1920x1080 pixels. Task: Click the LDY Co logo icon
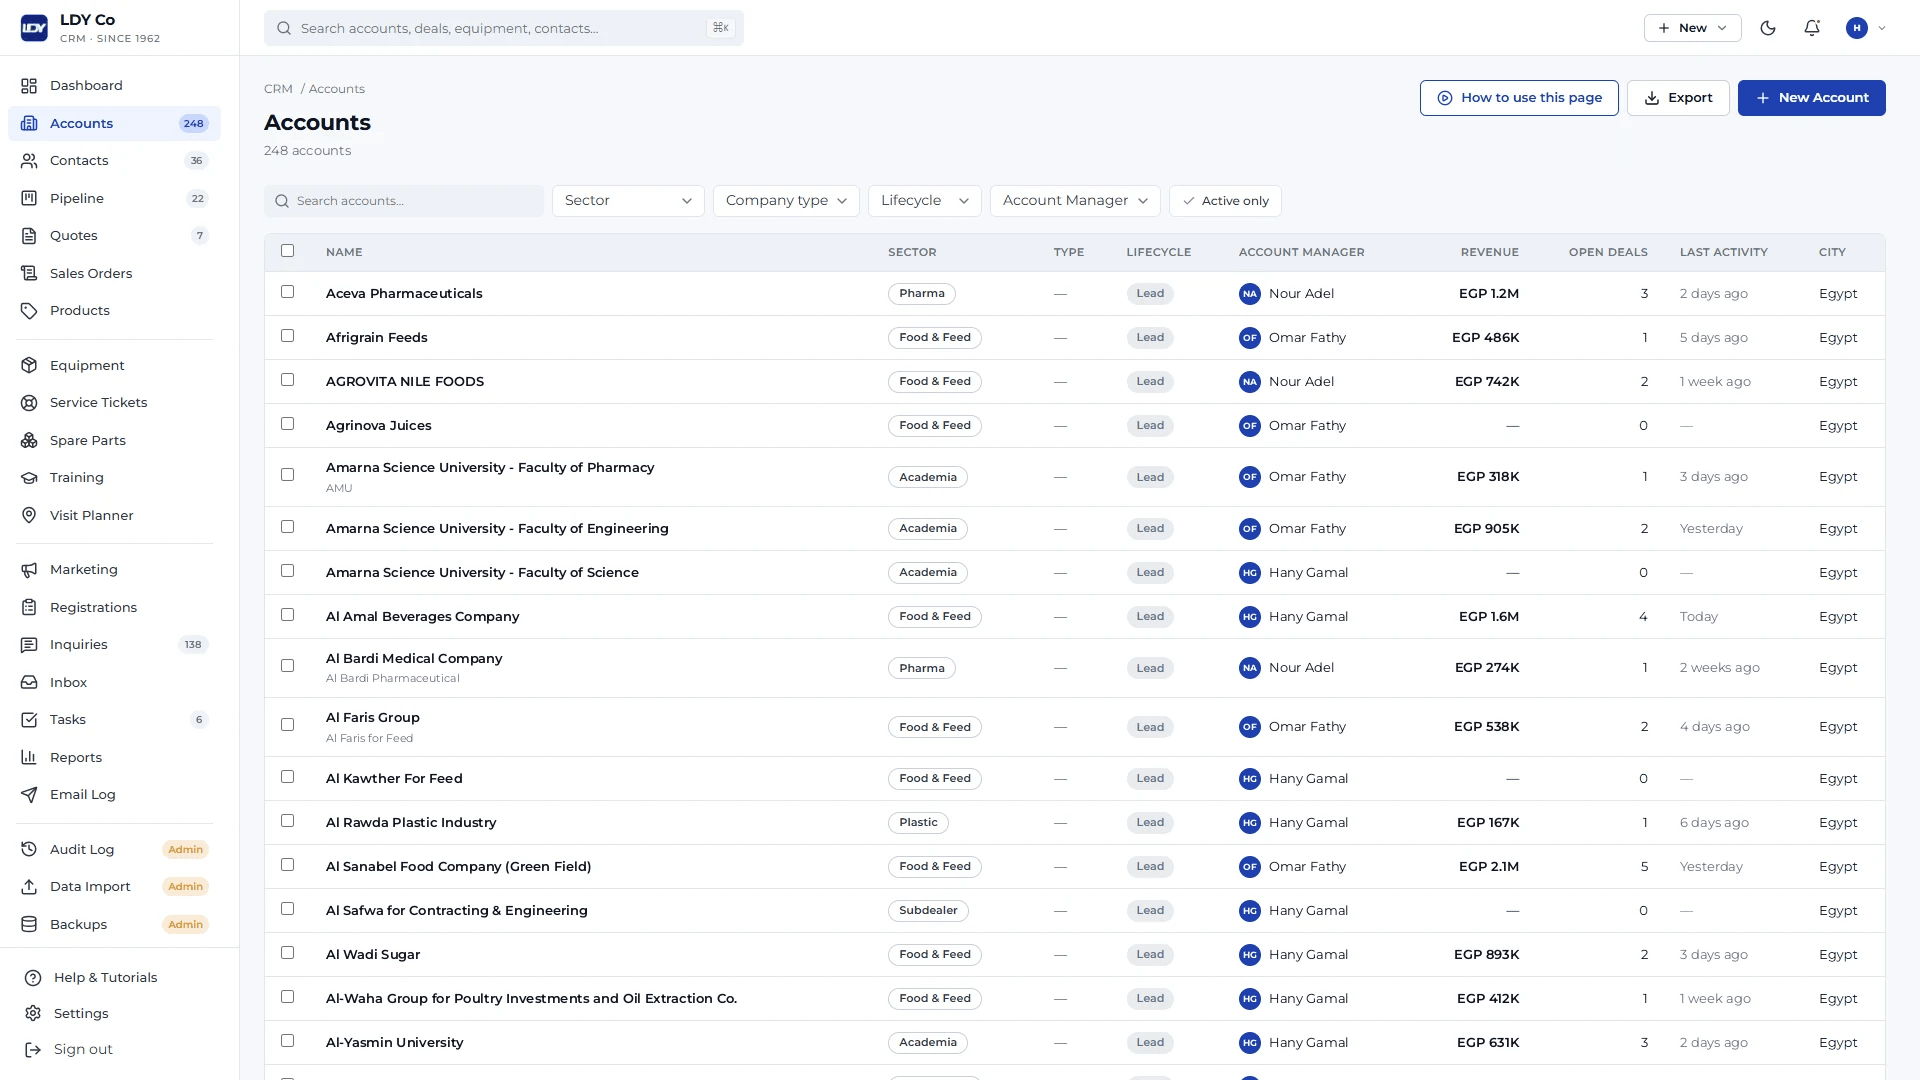[x=34, y=28]
